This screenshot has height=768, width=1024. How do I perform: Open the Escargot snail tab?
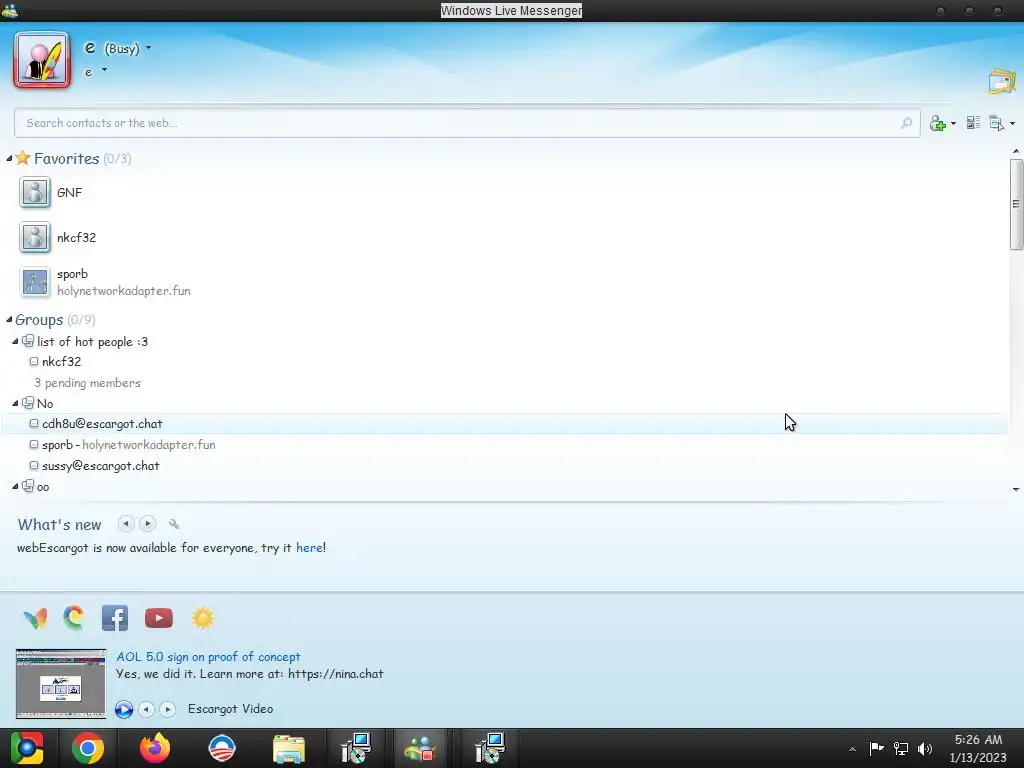pyautogui.click(x=74, y=618)
